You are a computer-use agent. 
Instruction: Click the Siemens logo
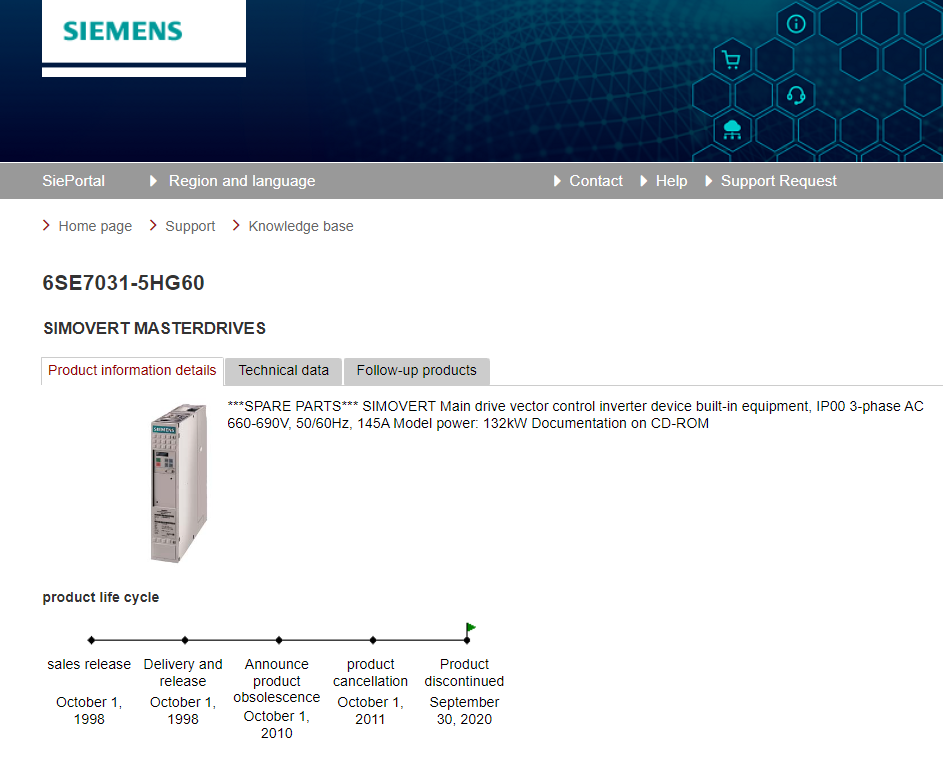[x=123, y=31]
